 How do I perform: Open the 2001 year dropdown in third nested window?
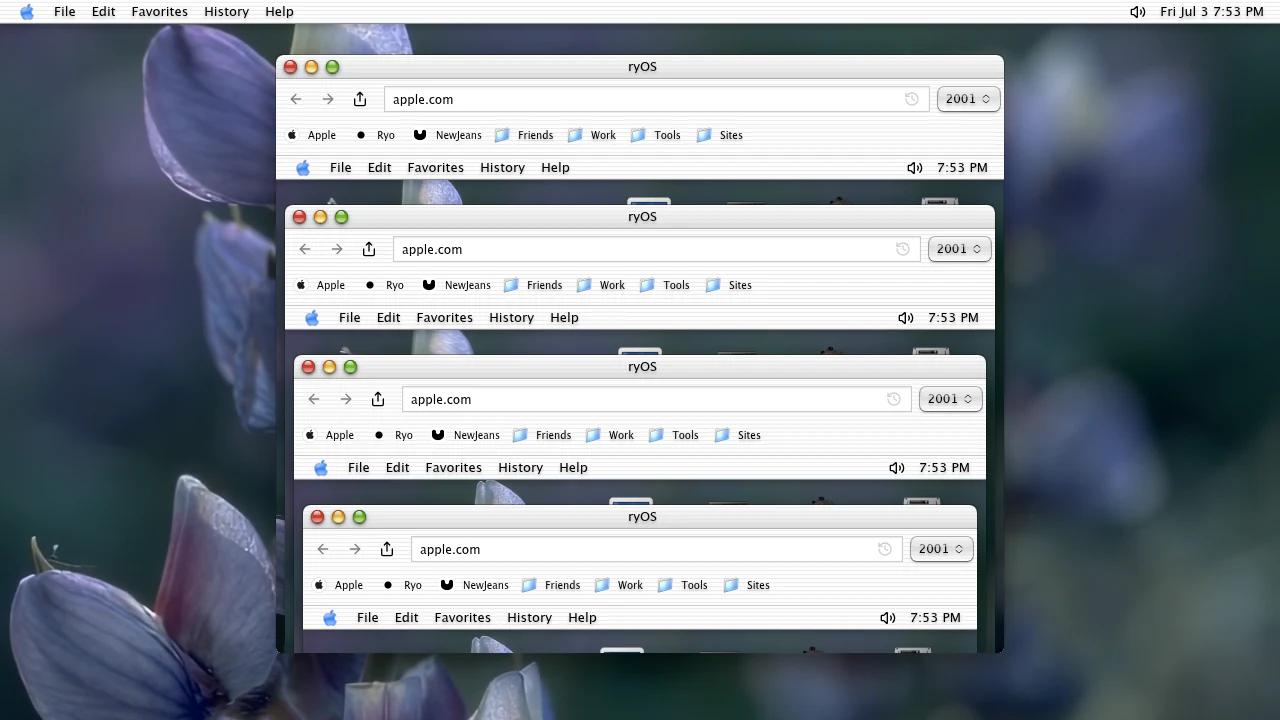tap(950, 399)
